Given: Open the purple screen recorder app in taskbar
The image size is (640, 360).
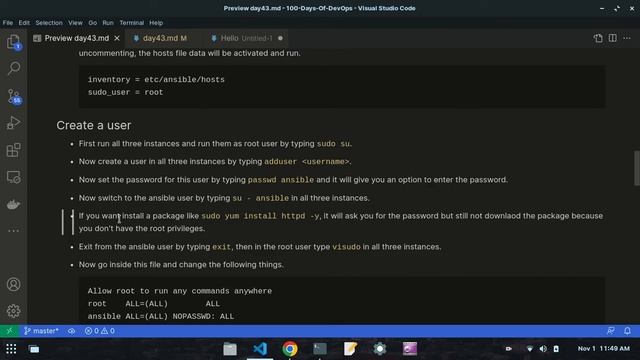Looking at the screenshot, I should click(x=410, y=349).
